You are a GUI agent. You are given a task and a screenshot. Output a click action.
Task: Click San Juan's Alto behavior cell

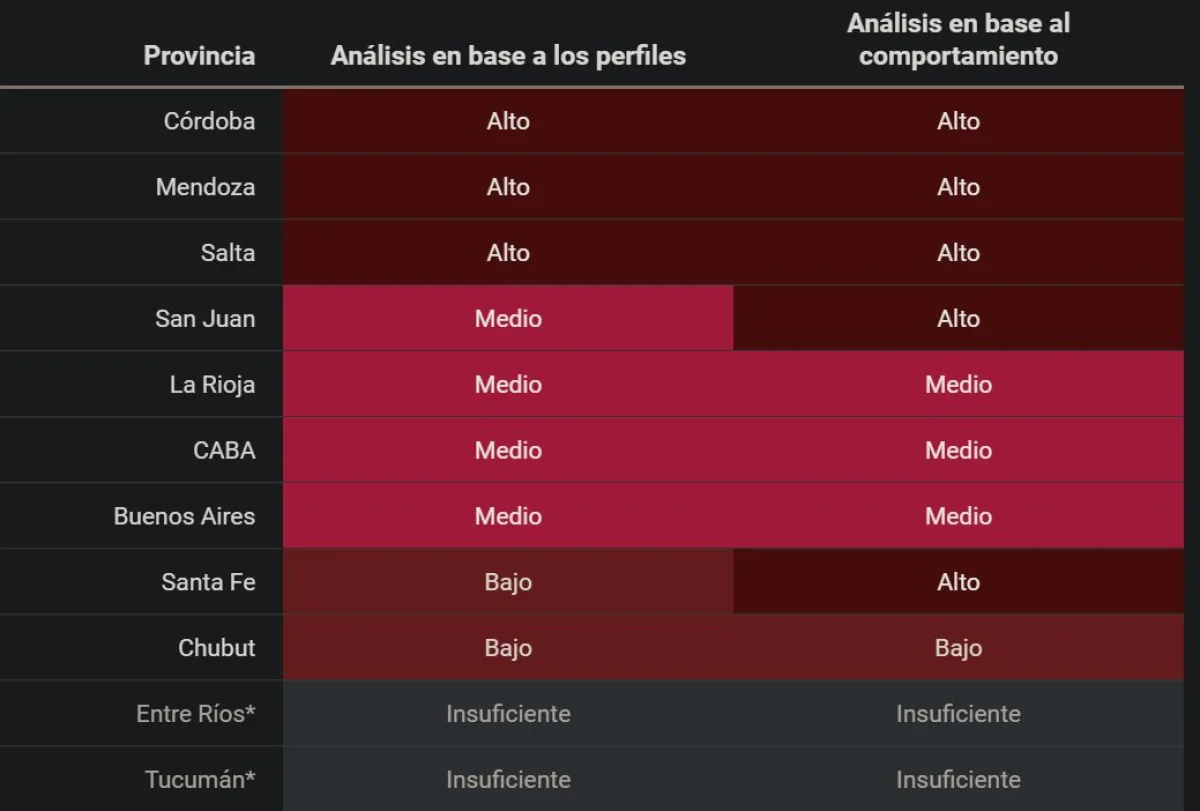click(x=958, y=318)
